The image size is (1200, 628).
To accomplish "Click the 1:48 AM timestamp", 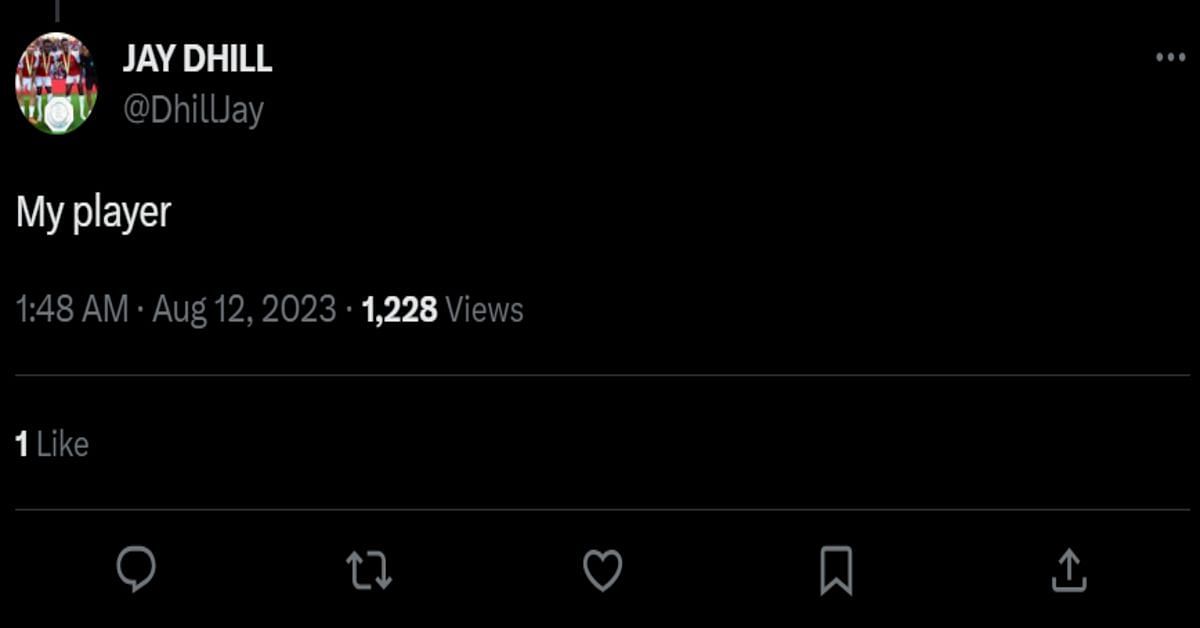I will pyautogui.click(x=72, y=310).
